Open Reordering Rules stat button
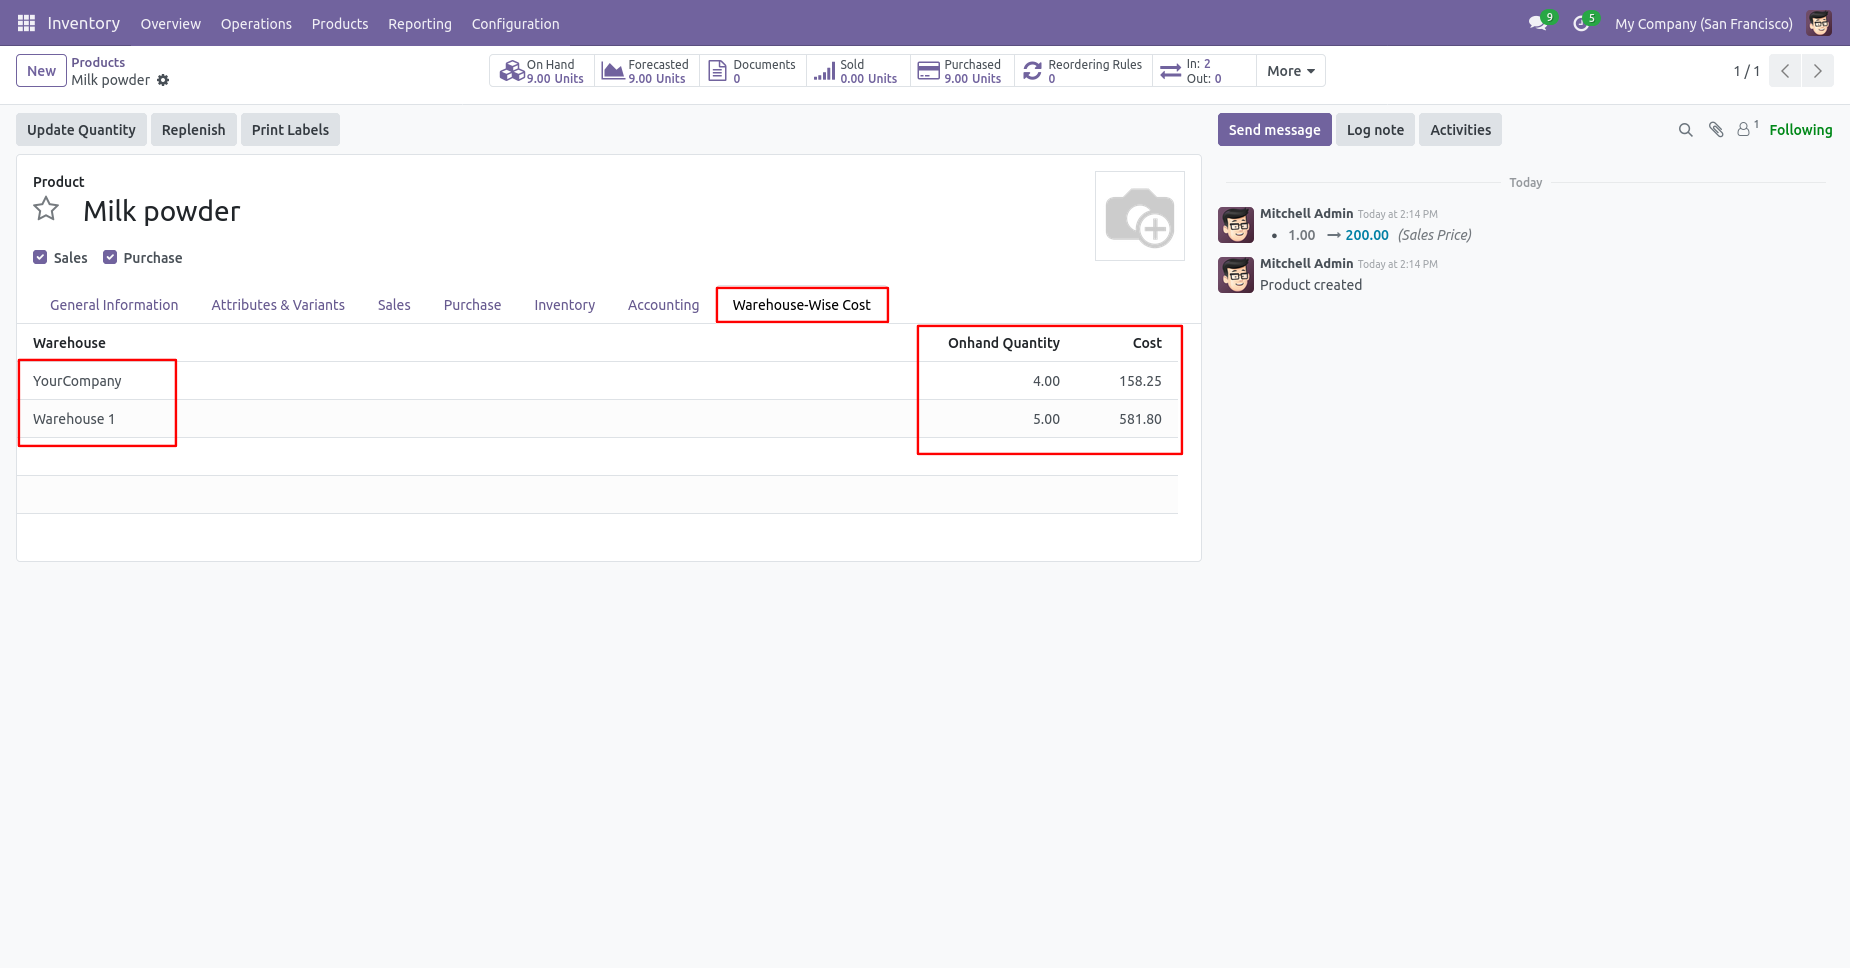The image size is (1850, 968). click(x=1083, y=71)
